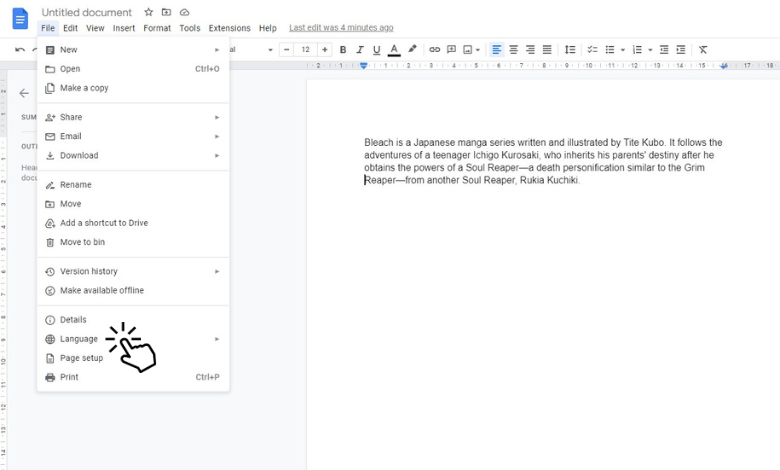This screenshot has height=470, width=780.
Task: Insert a bulleted list
Action: click(610, 50)
